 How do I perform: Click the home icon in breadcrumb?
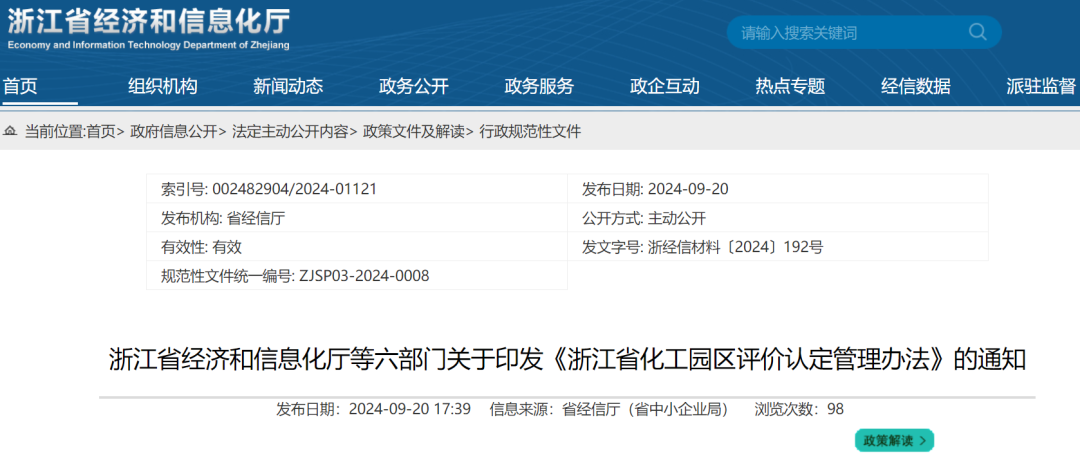coord(11,131)
